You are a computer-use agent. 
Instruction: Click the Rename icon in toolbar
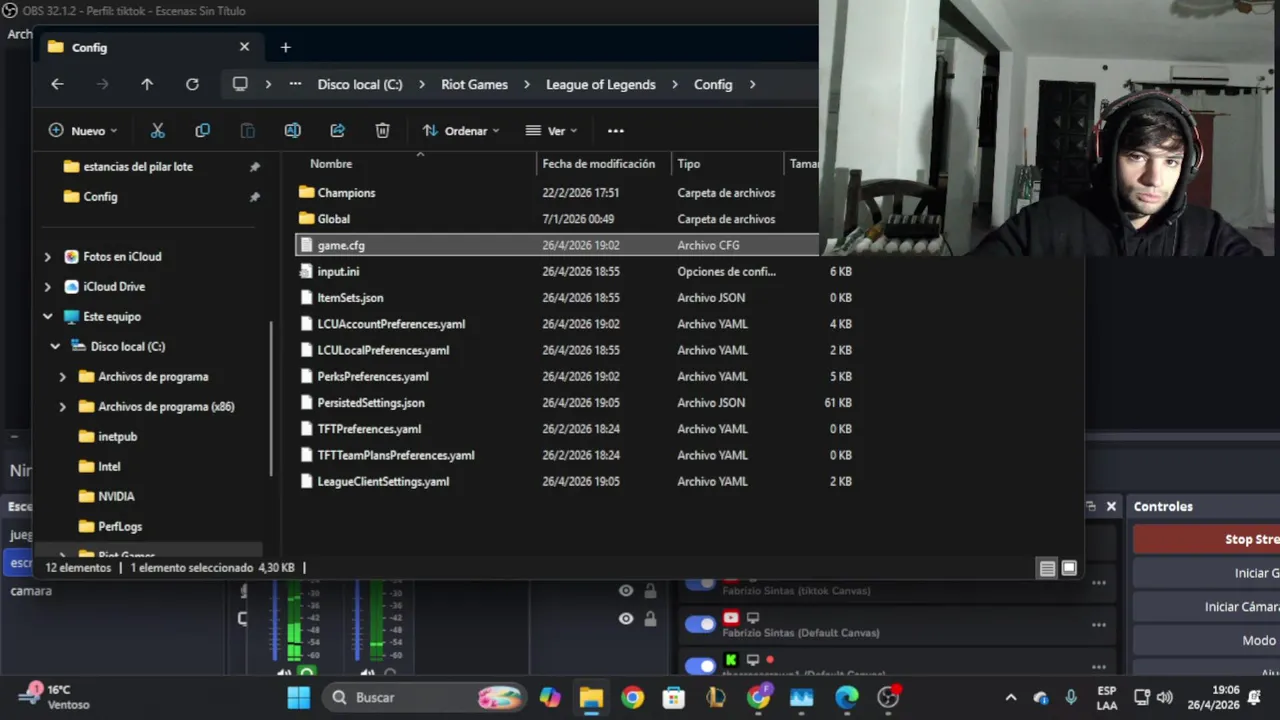click(292, 131)
